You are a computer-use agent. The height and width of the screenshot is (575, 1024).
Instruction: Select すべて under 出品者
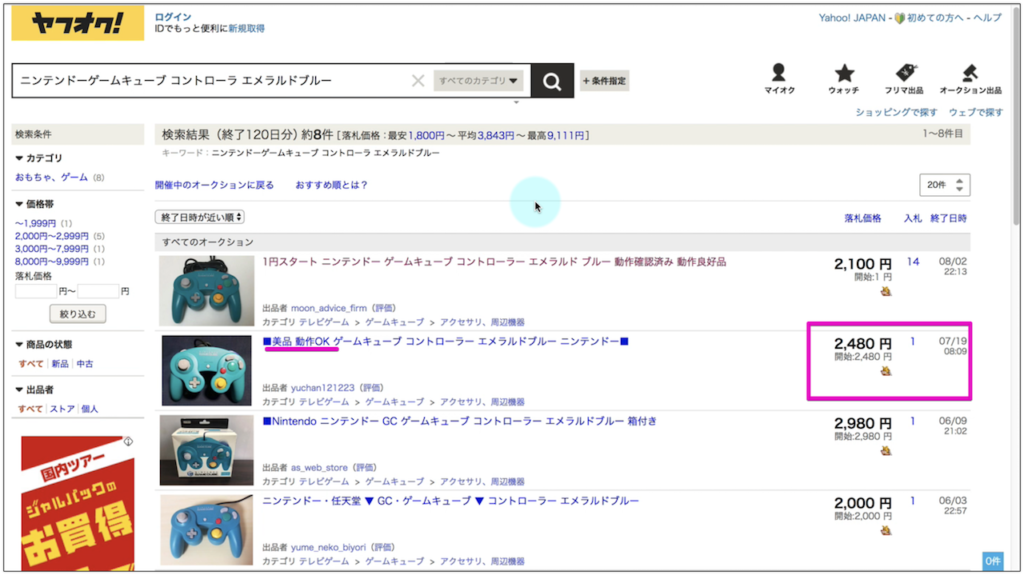coord(31,409)
